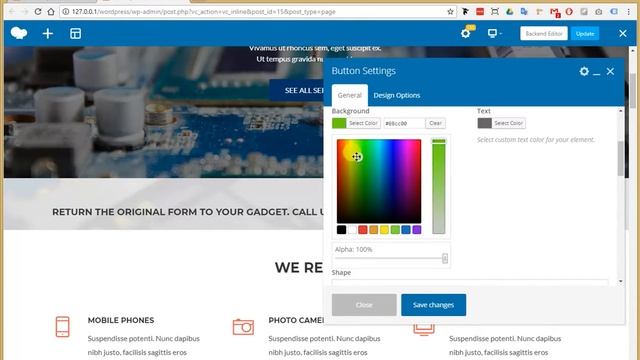This screenshot has width=640, height=360.
Task: Choose the blue palette swatch
Action: click(406, 230)
